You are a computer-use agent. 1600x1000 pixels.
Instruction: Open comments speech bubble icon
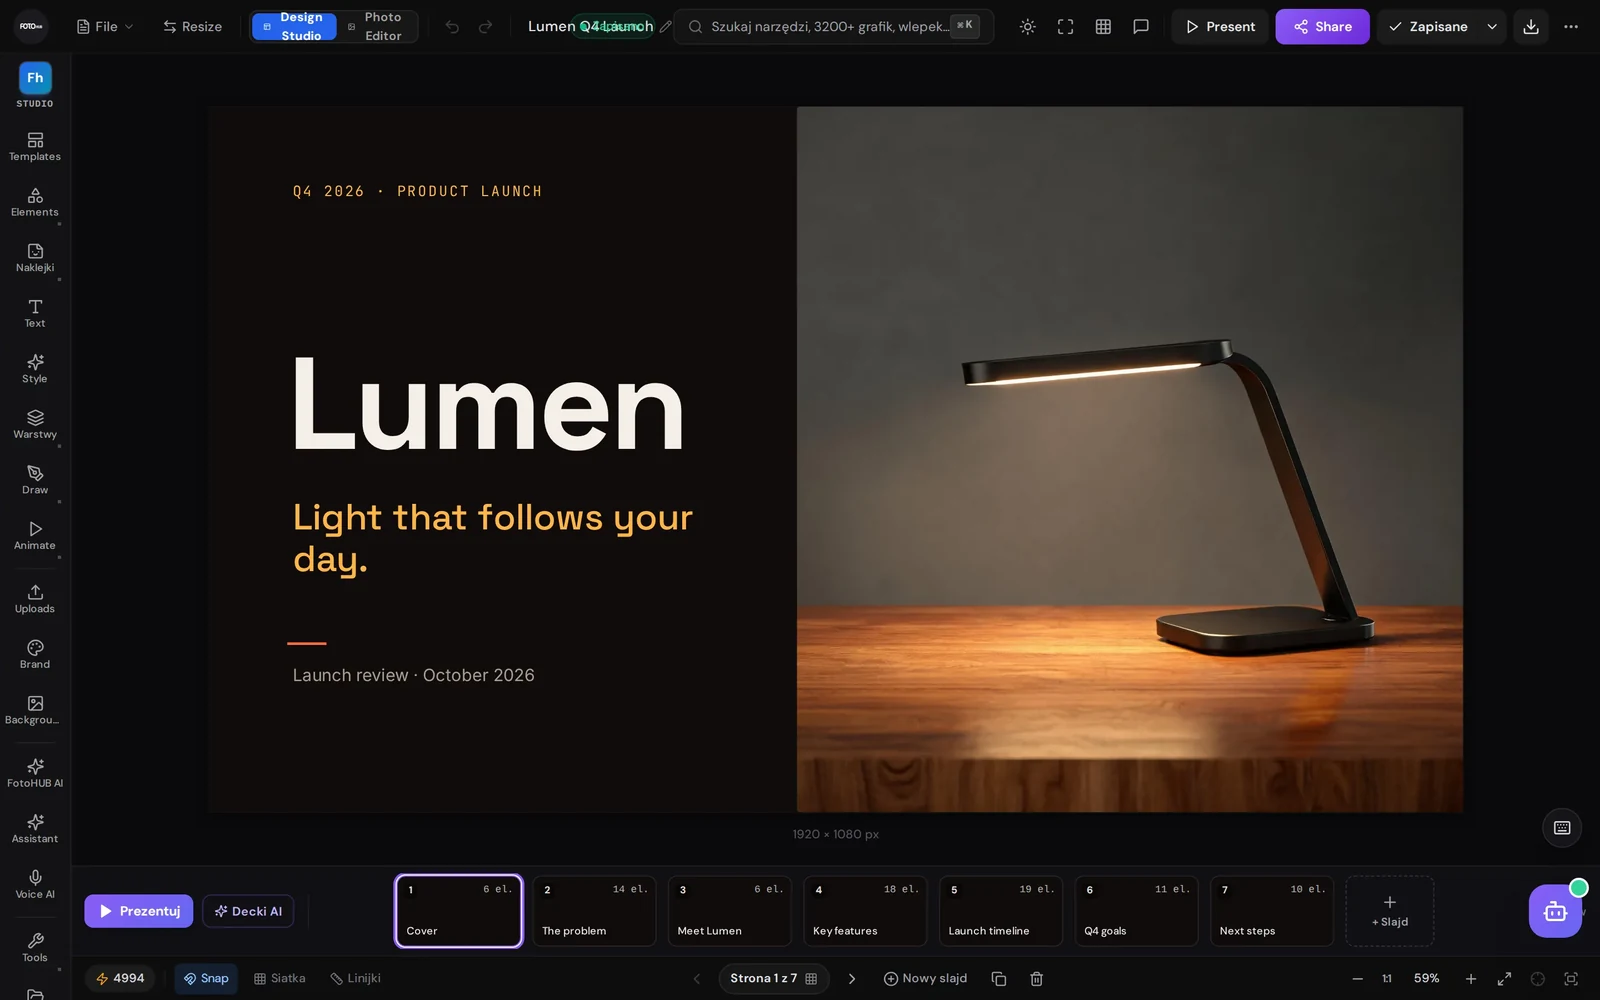[1141, 27]
